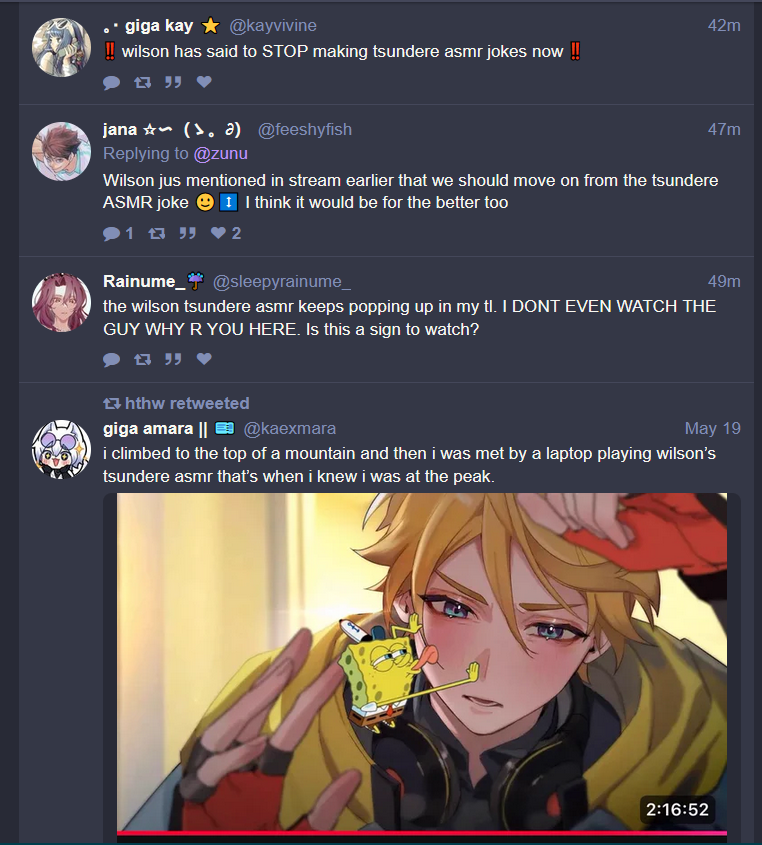Screen dimensions: 762x845
Task: Reply to Rainume_'s tweet
Action: click(x=112, y=359)
